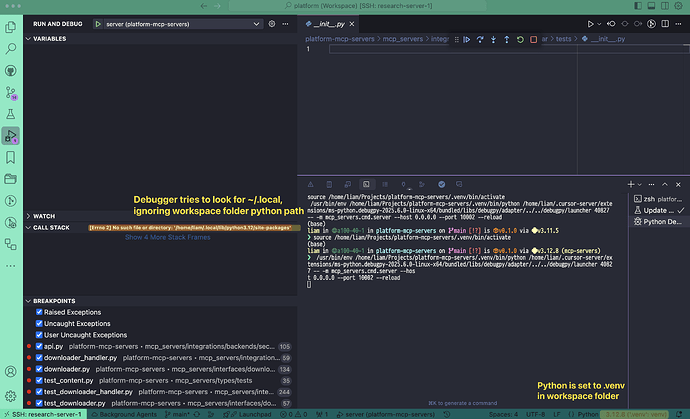Click the workspace search bar in title
The image size is (690, 419).
pos(357,6)
